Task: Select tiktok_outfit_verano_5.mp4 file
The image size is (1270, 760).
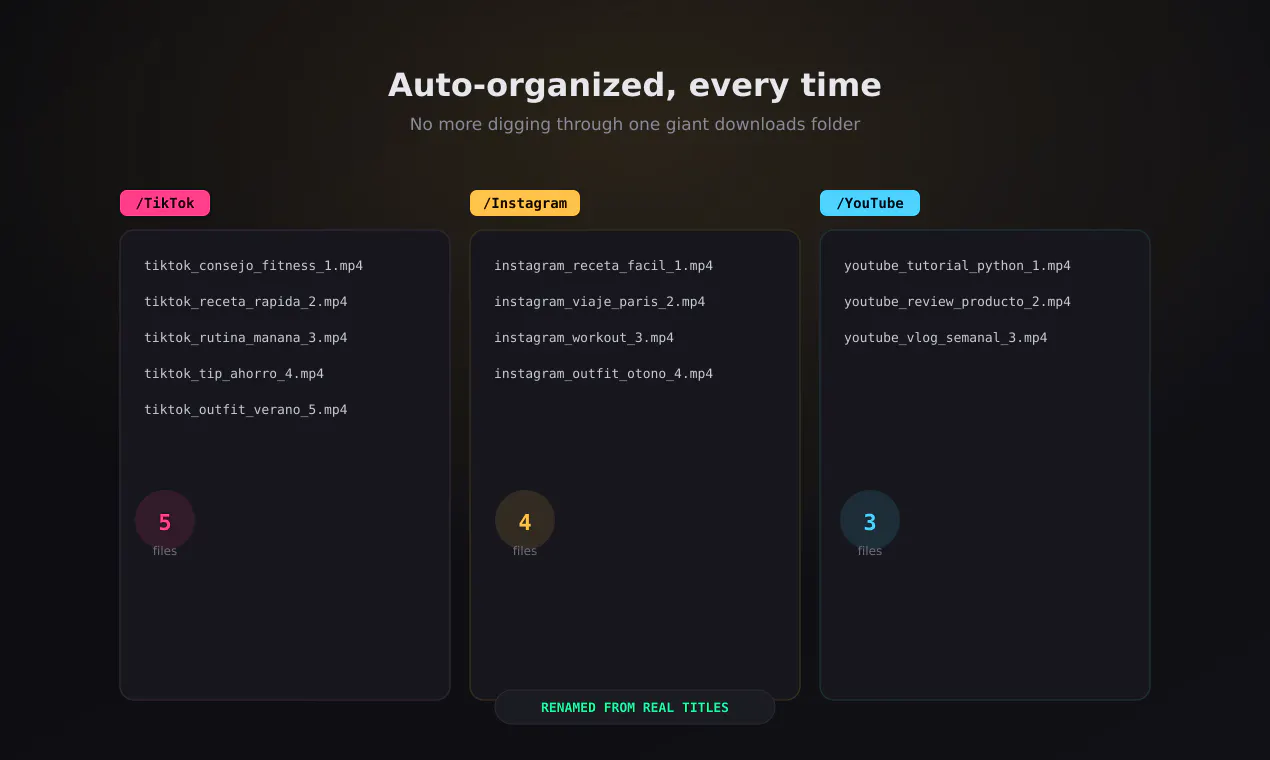Action: click(246, 410)
